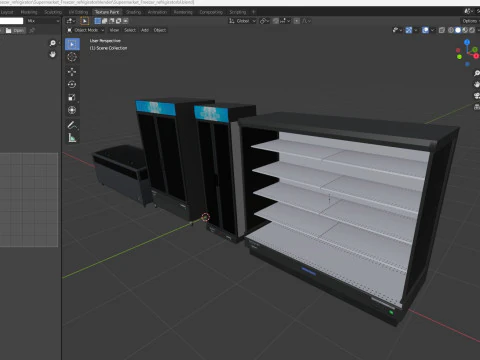The height and width of the screenshot is (360, 480).
Task: Open pivot point dropdown
Action: [265, 21]
